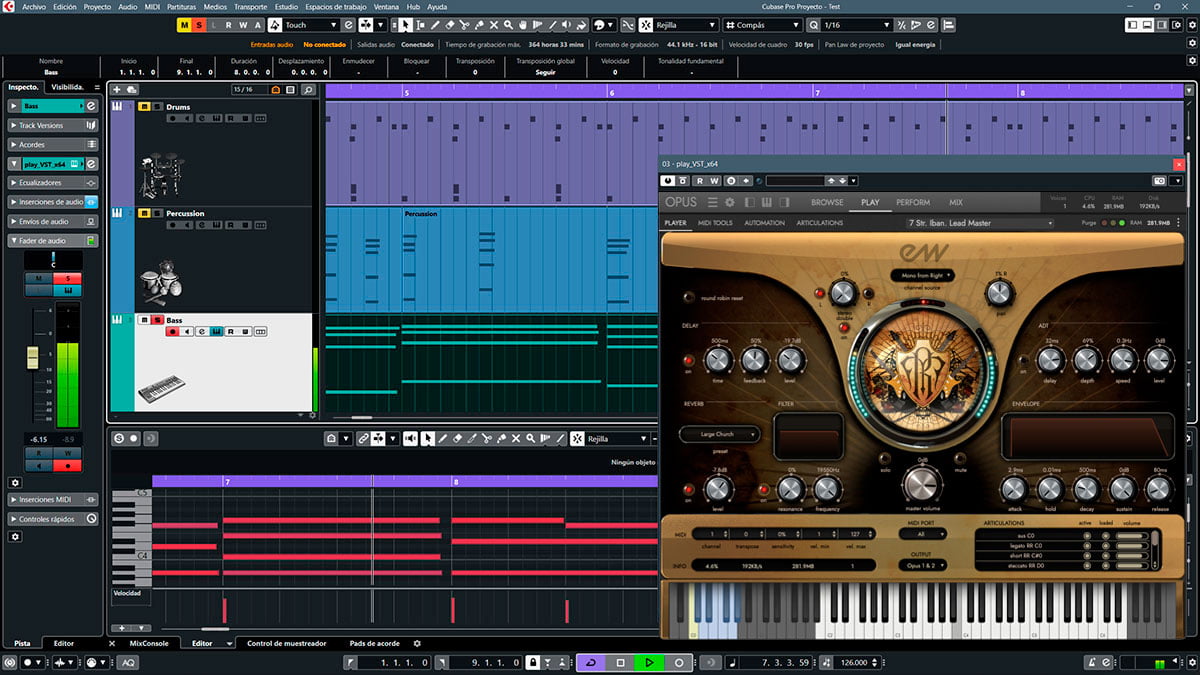Click the Add Track plus icon

pyautogui.click(x=118, y=90)
